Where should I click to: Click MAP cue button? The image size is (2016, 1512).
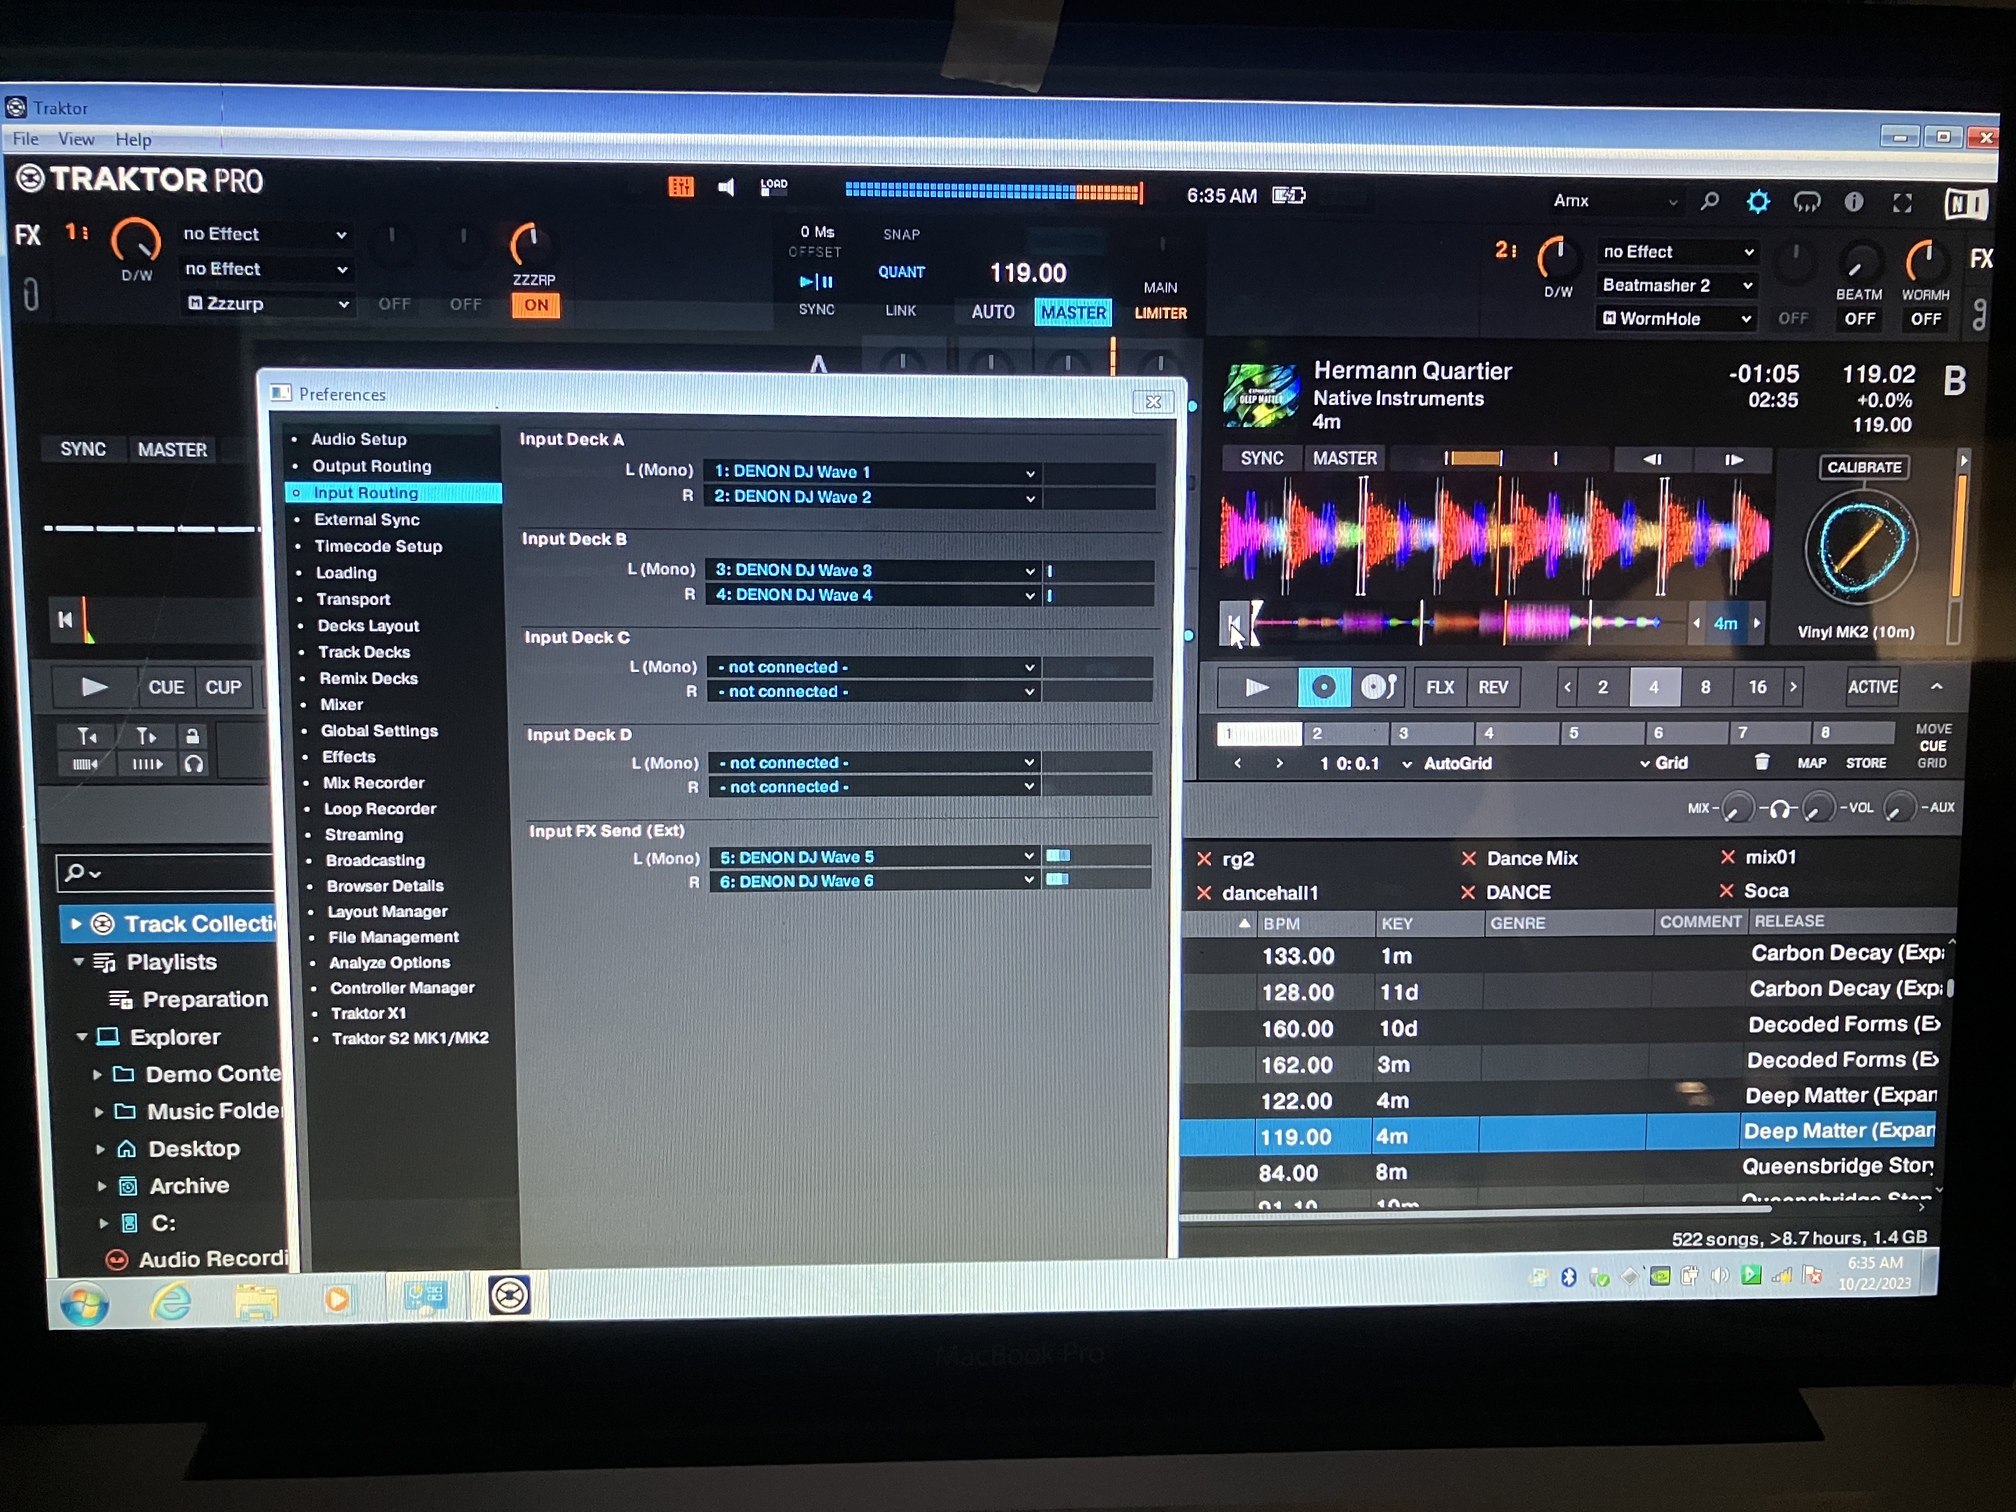coord(1811,764)
